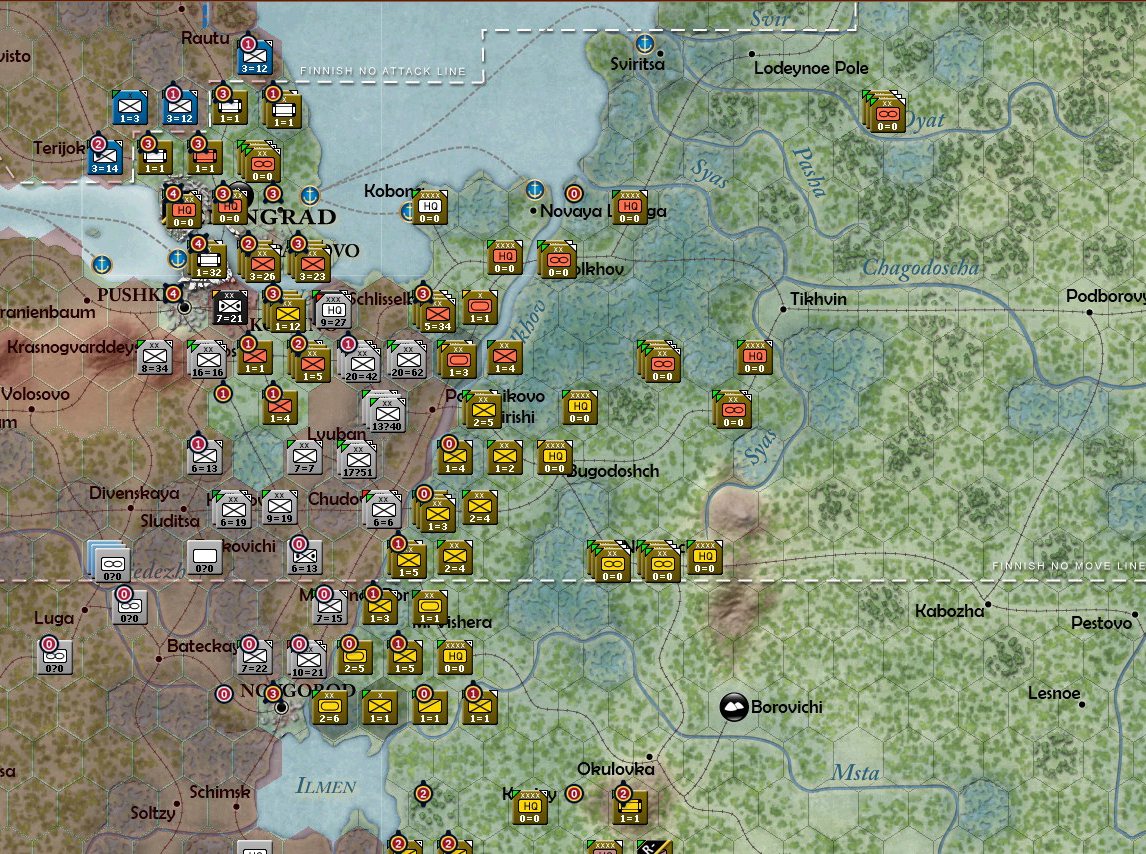The image size is (1146, 854).
Task: Select the German 17?51 division stack
Action: click(x=358, y=461)
